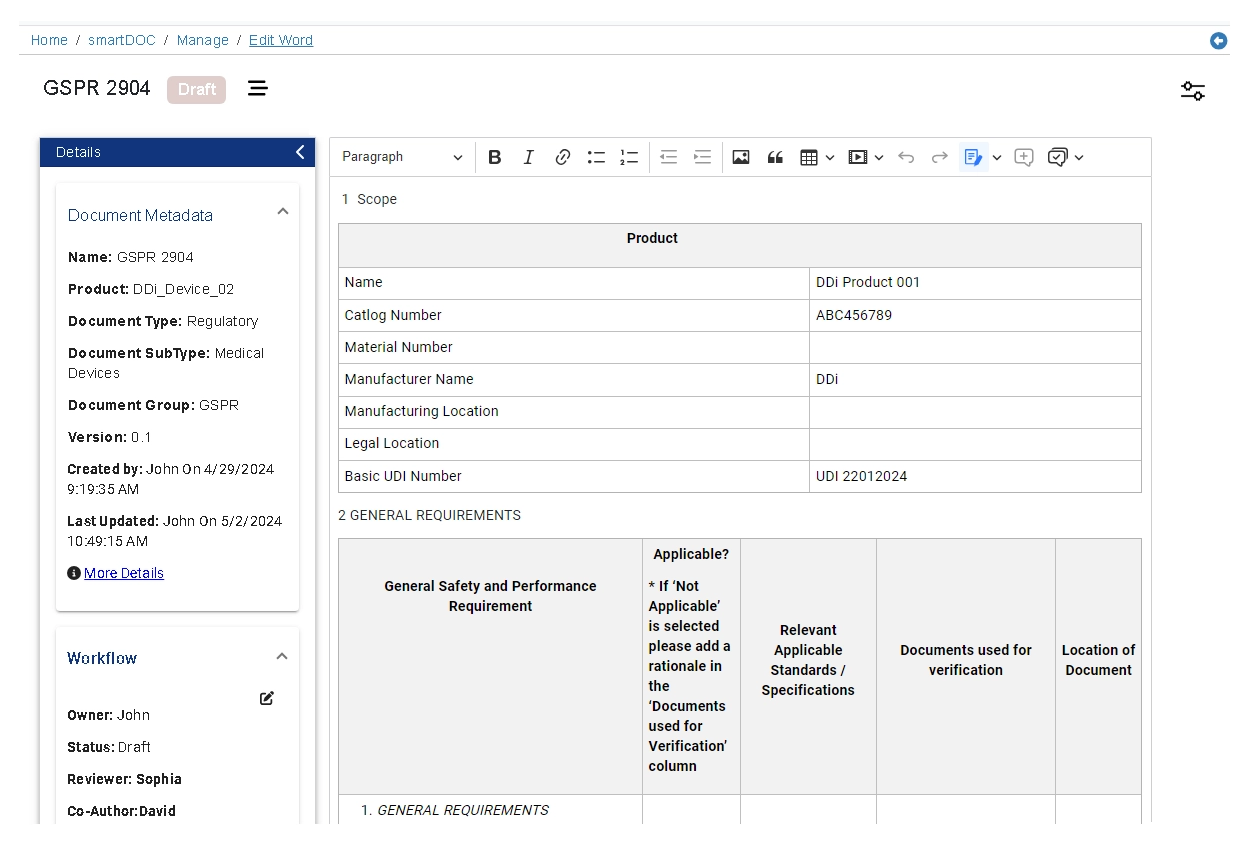Click the insert link icon
This screenshot has height=846, width=1250.
tap(563, 157)
